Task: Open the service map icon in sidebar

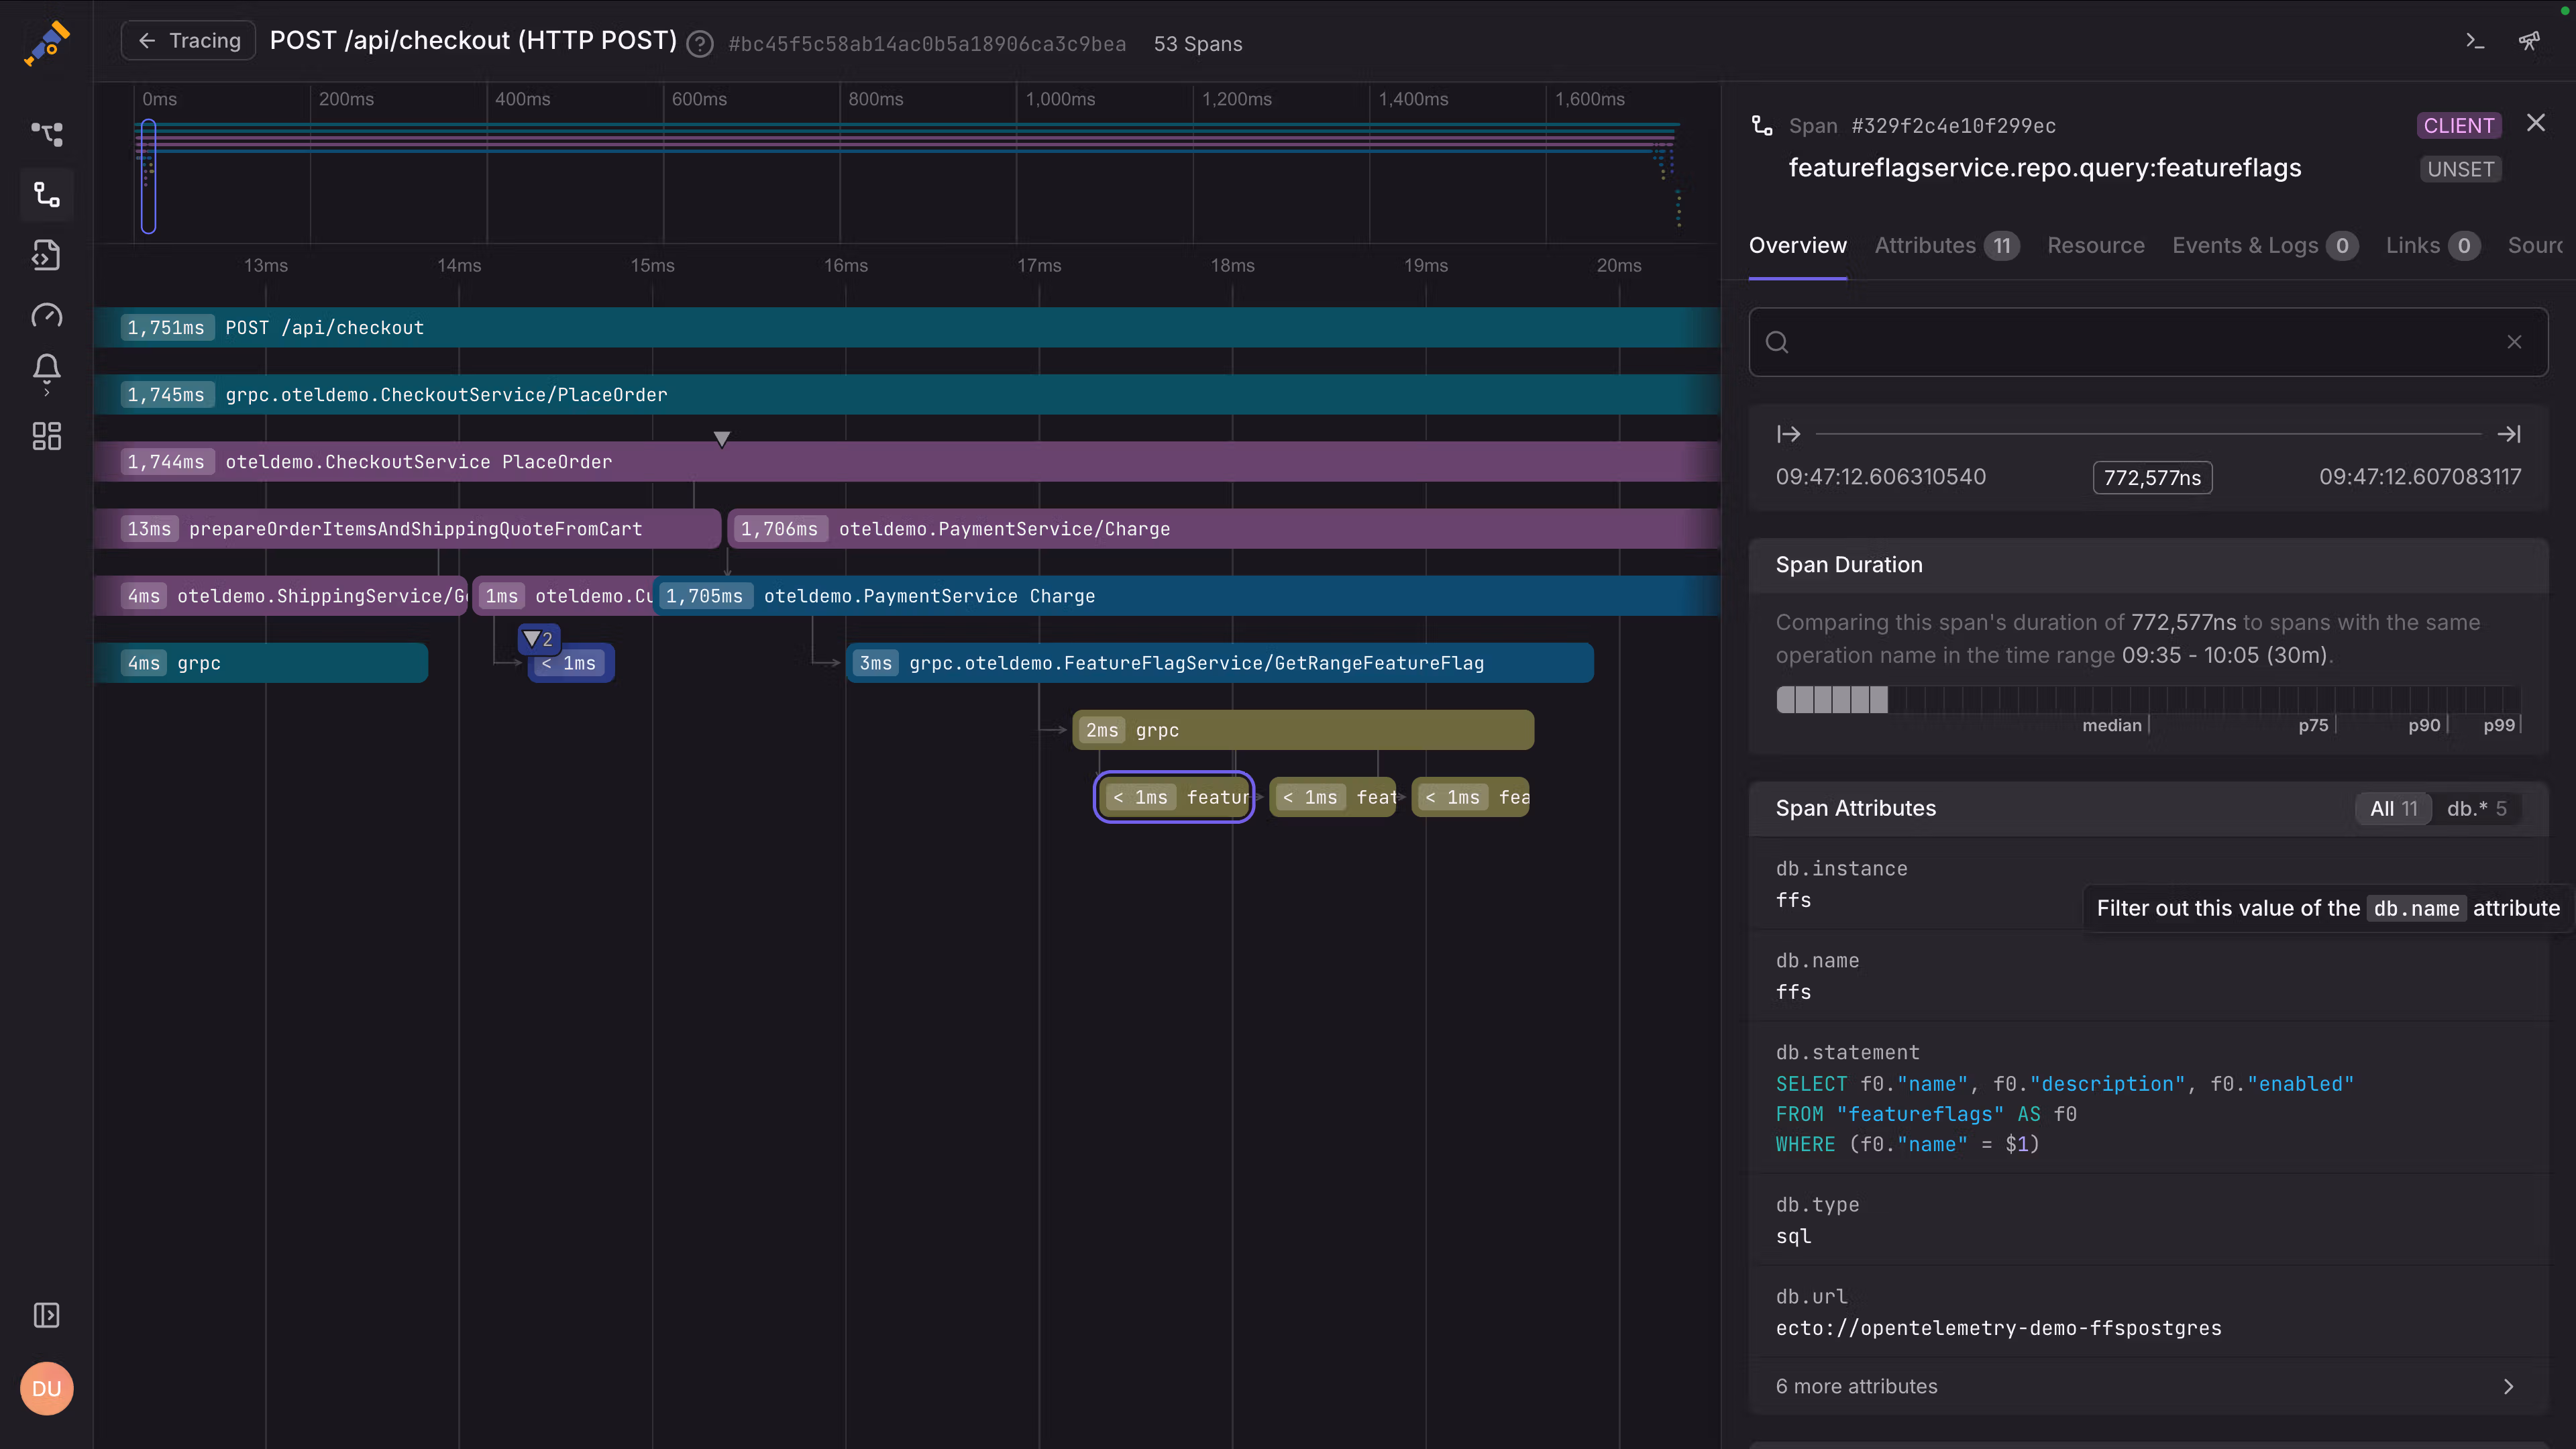Action: [x=46, y=133]
